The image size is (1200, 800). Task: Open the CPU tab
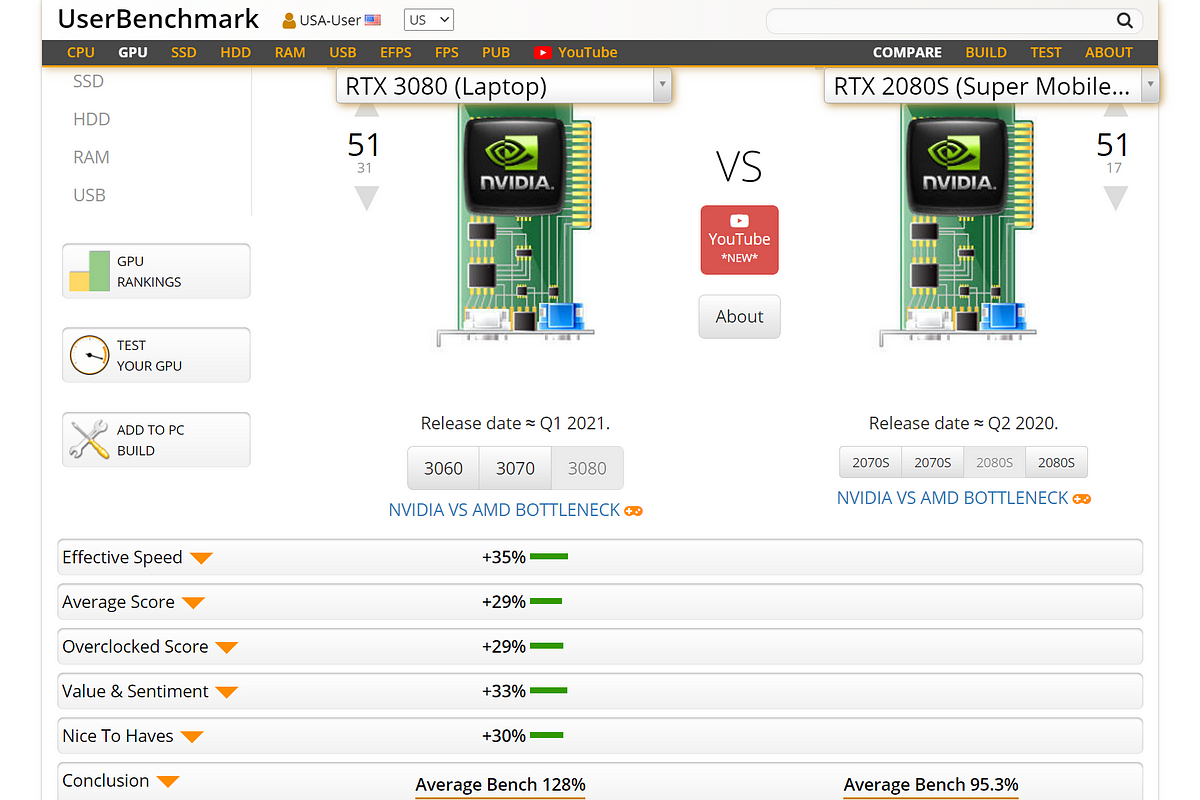pos(81,52)
